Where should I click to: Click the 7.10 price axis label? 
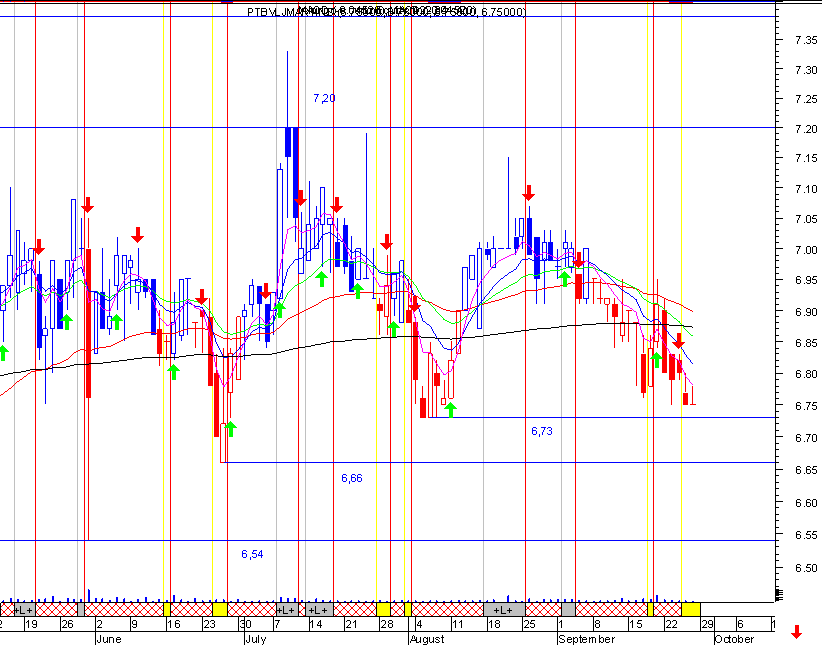806,189
